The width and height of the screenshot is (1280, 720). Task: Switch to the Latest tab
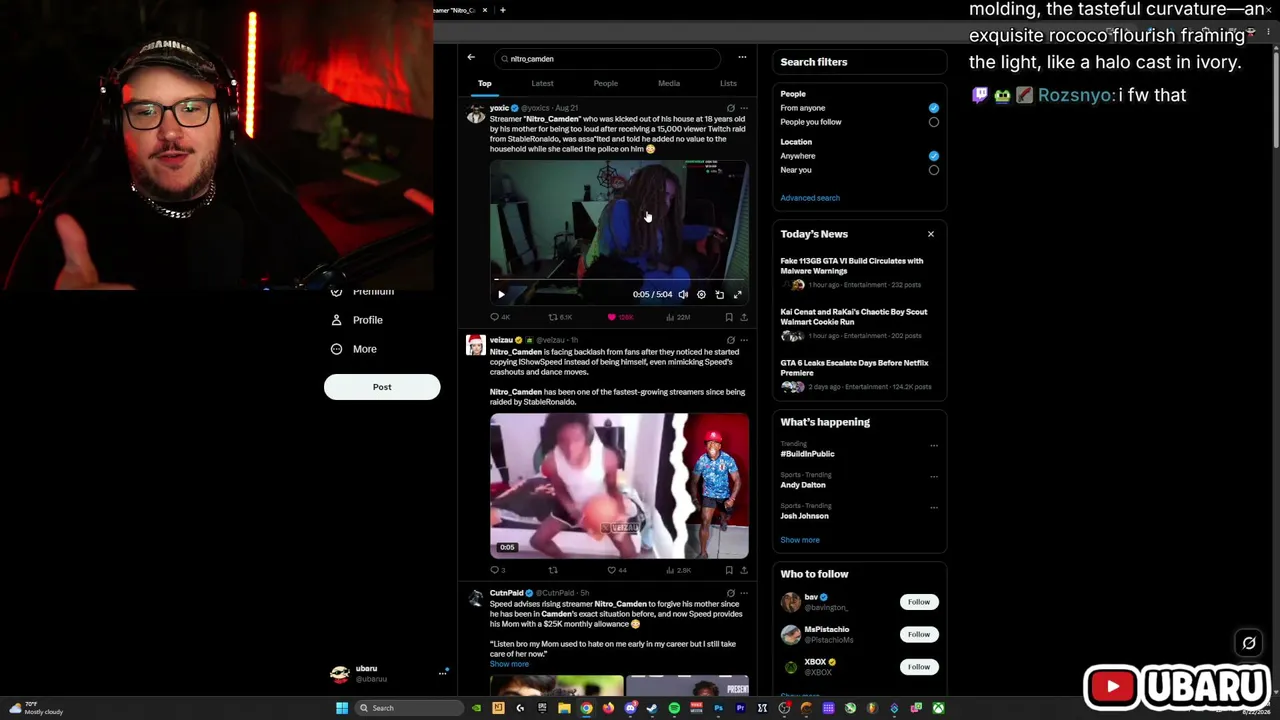542,83
